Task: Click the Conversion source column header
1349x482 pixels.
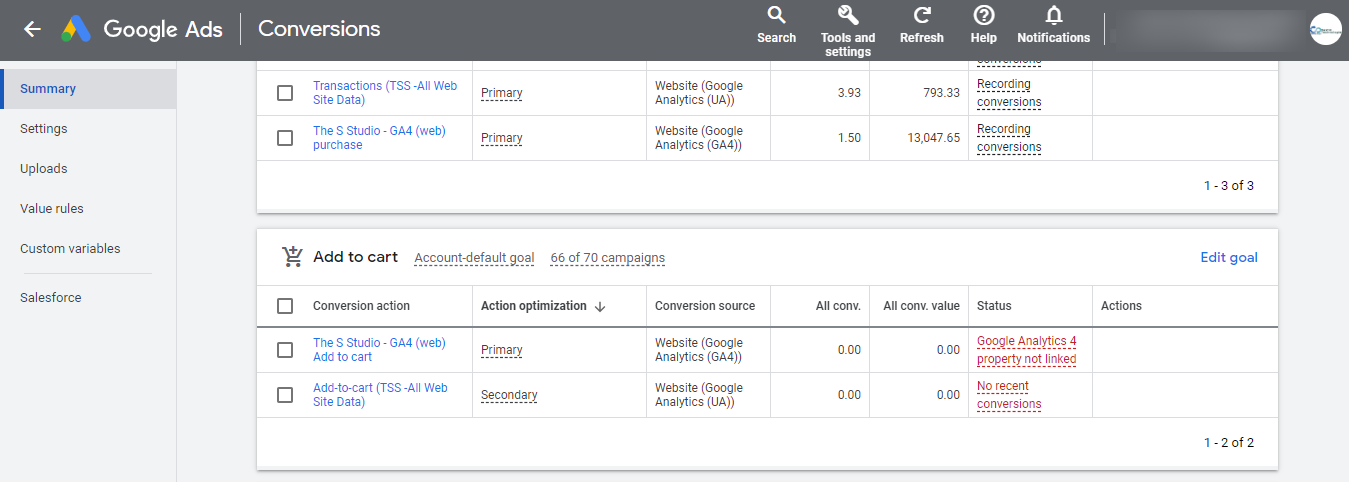Action: point(705,306)
